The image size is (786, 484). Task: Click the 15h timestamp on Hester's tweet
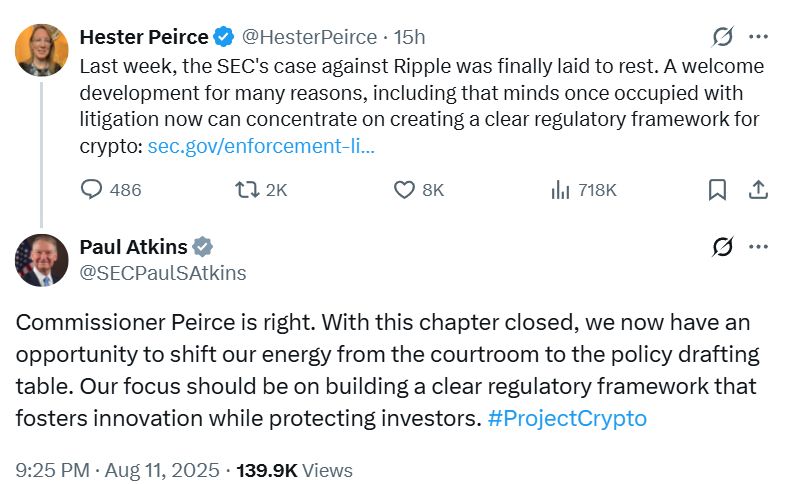(409, 38)
